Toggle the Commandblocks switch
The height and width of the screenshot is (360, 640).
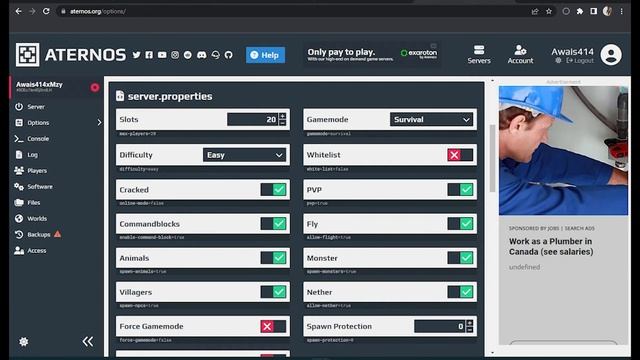273,224
